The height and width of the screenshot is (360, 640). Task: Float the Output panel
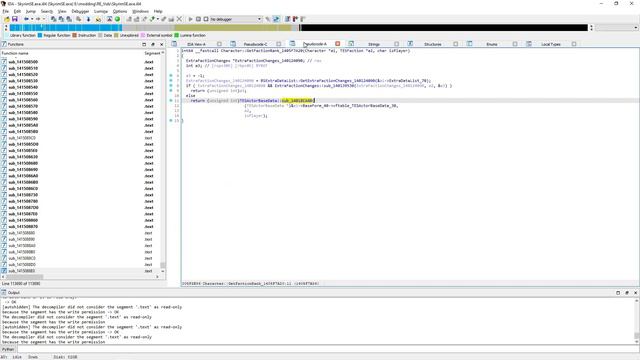click(x=627, y=293)
